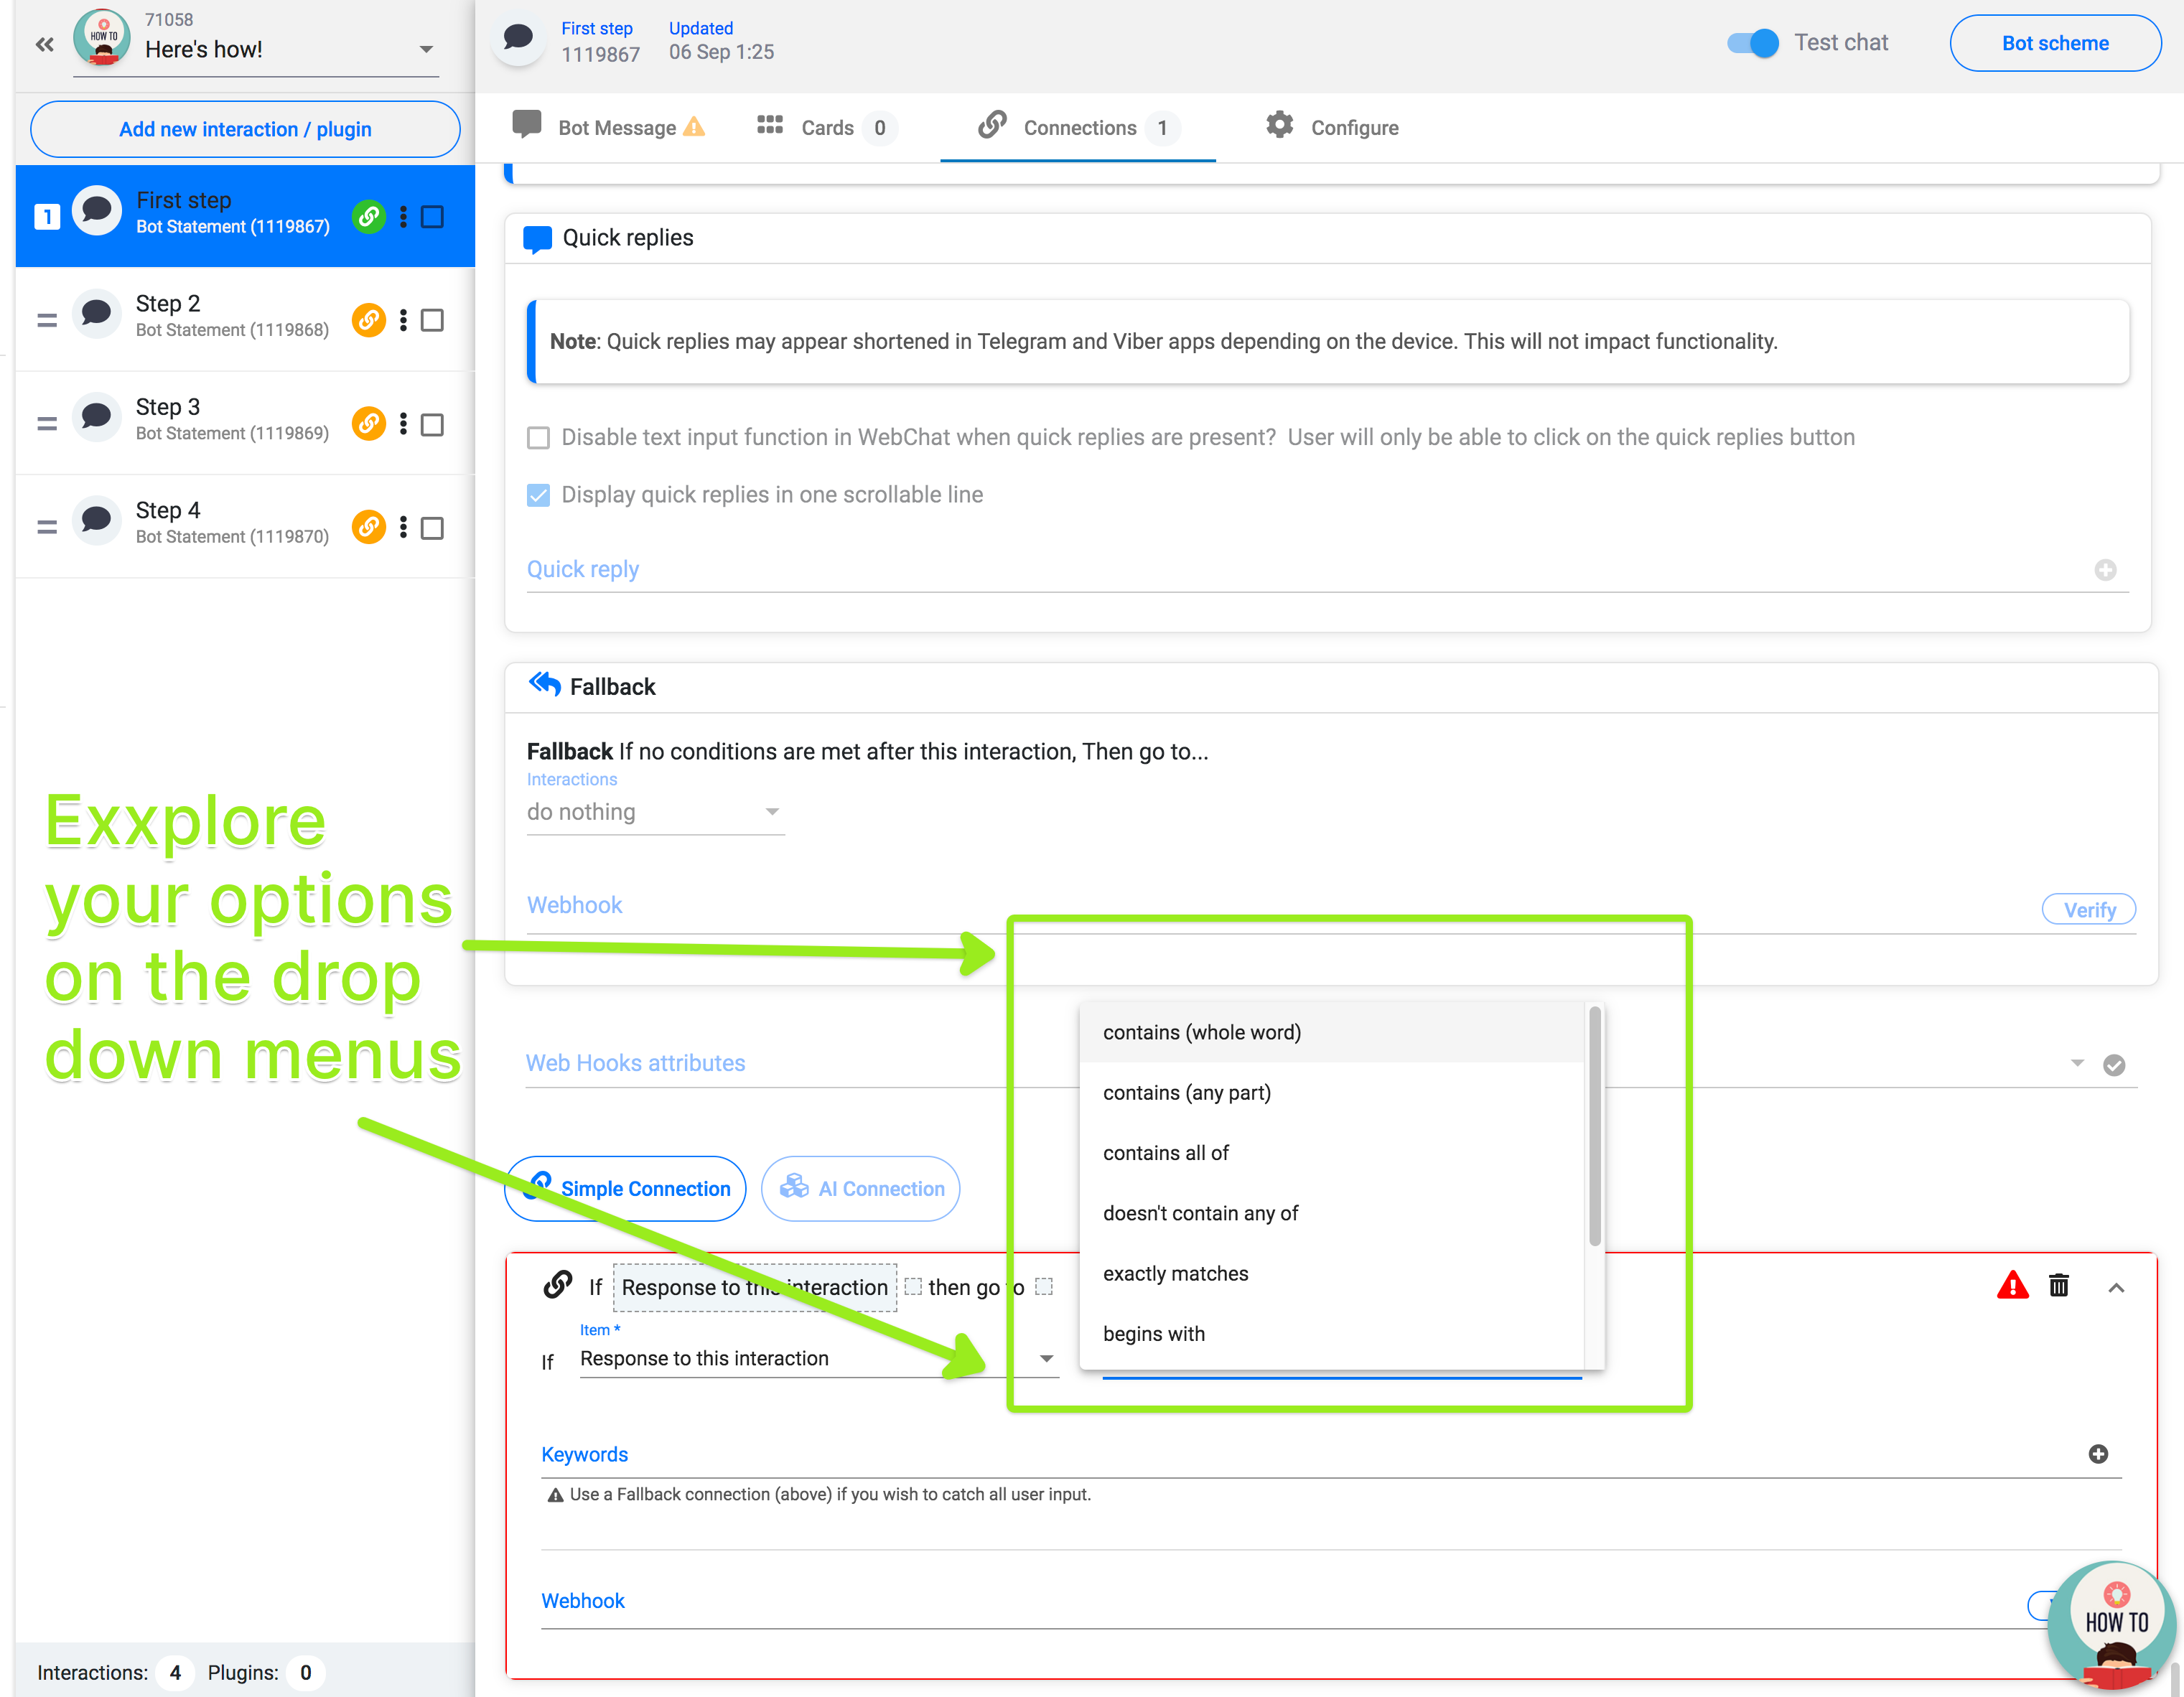This screenshot has height=1697, width=2184.
Task: Collapse the connection panel chevron
Action: point(2116,1287)
